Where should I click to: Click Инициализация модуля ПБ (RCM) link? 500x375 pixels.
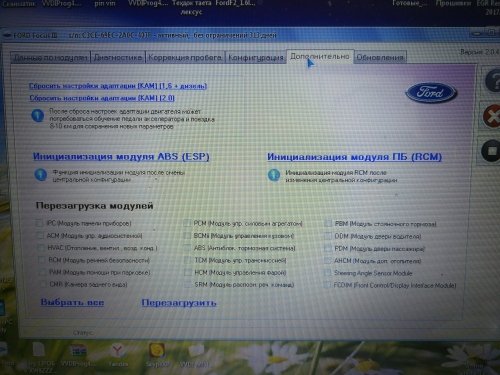coord(354,157)
